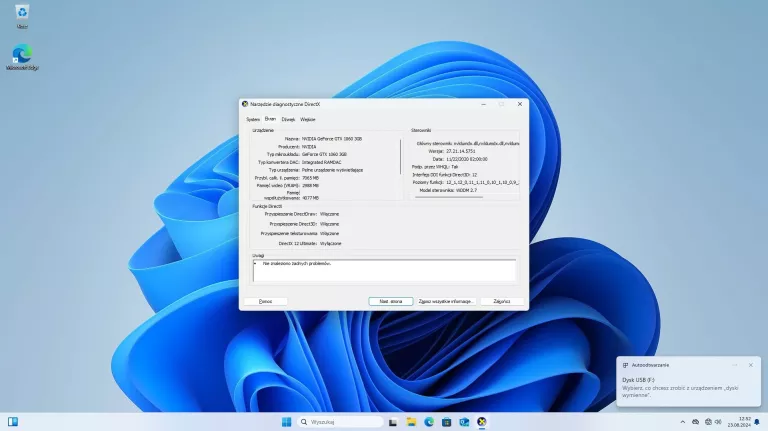
Task: Select the 7065 MB total memory value
Action: tap(310, 178)
